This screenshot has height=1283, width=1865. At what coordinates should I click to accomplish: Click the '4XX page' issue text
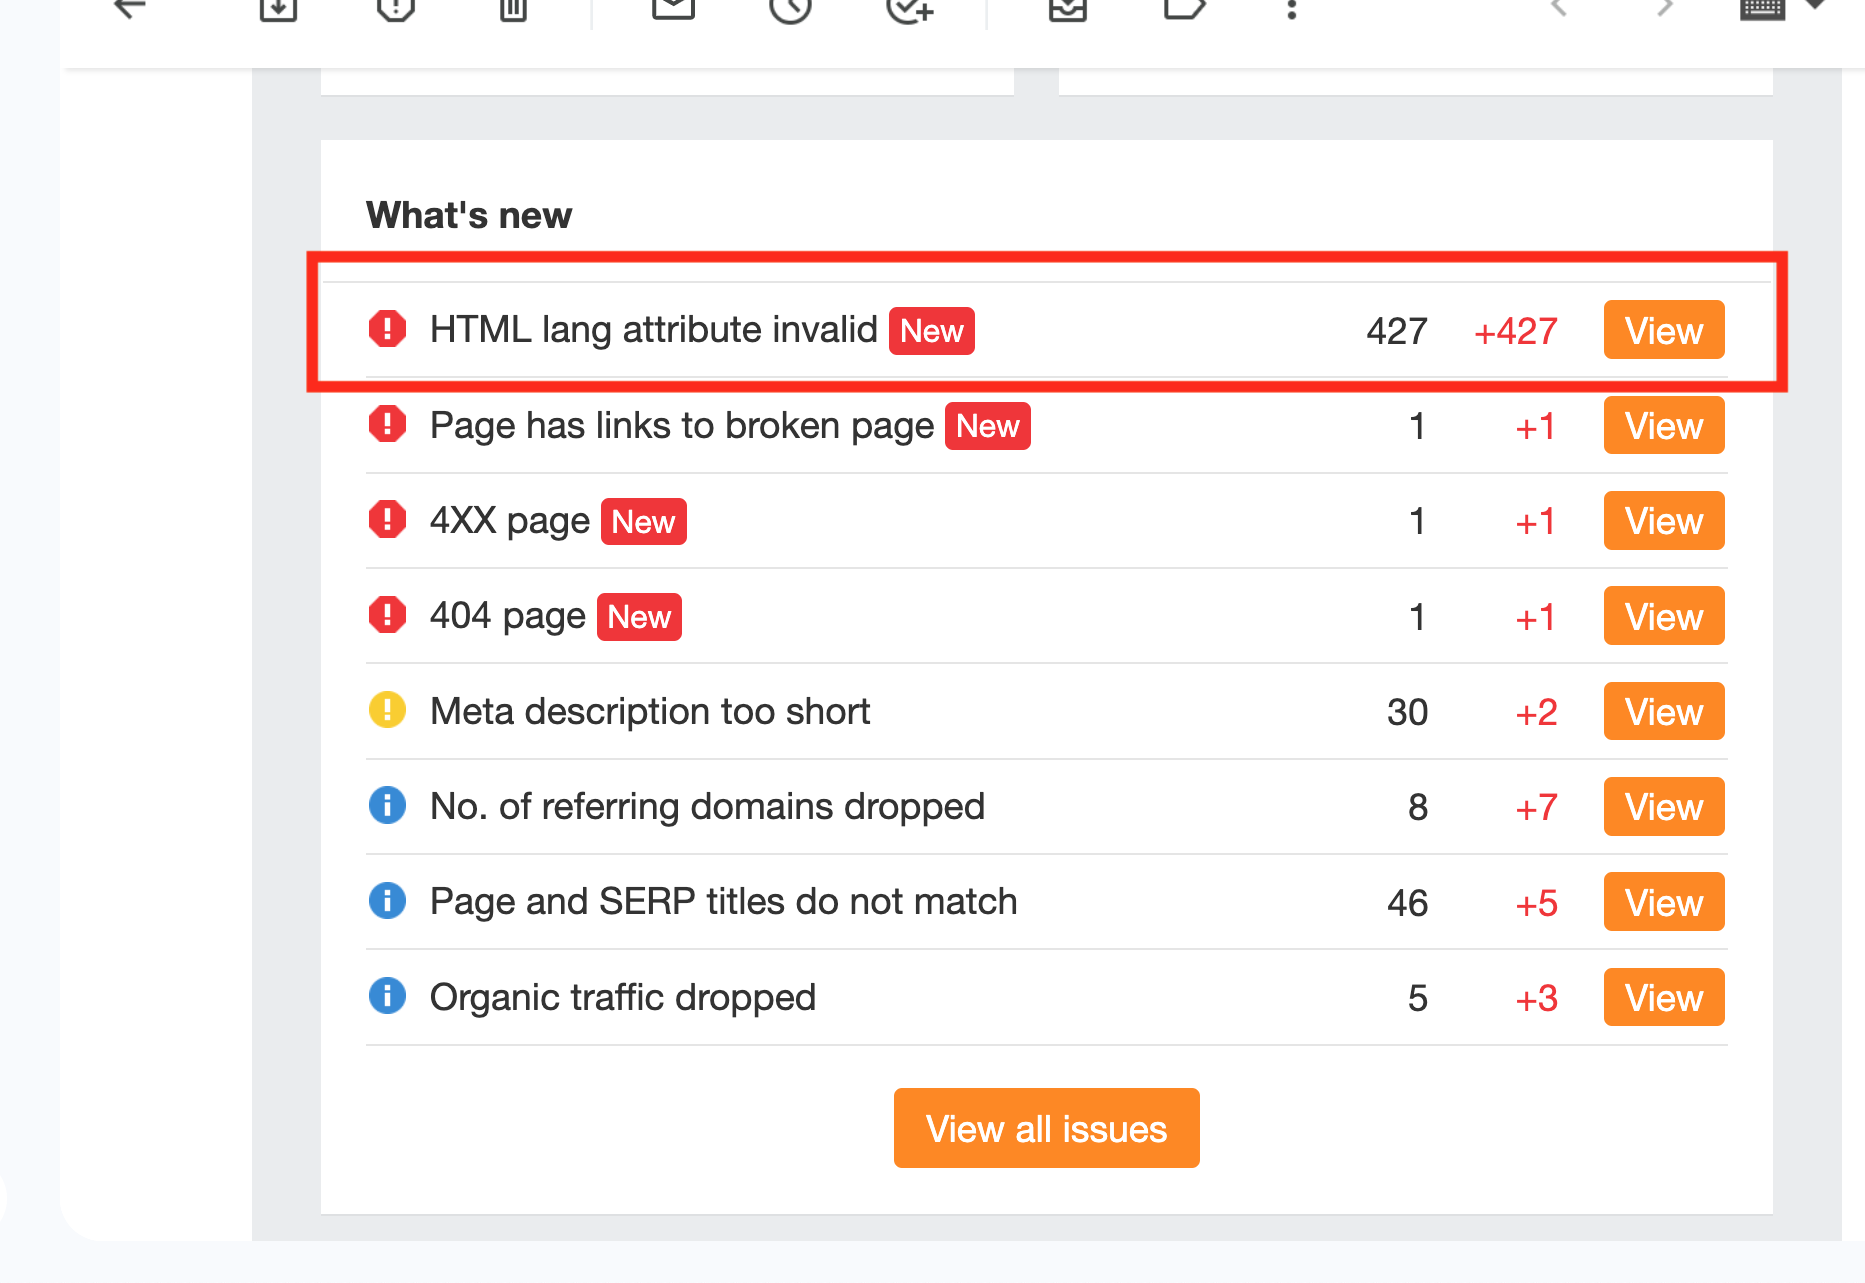tap(510, 521)
